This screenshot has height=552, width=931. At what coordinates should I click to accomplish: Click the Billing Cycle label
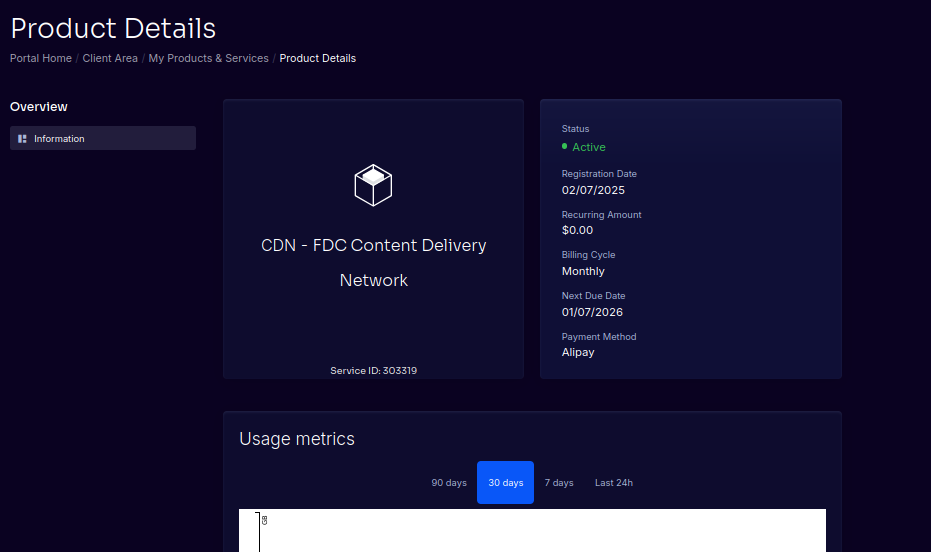pos(588,255)
